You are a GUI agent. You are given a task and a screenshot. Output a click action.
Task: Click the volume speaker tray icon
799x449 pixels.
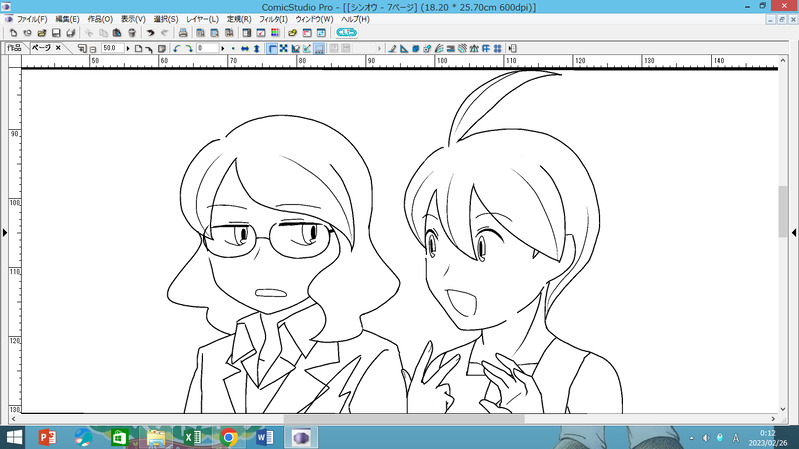(x=706, y=438)
